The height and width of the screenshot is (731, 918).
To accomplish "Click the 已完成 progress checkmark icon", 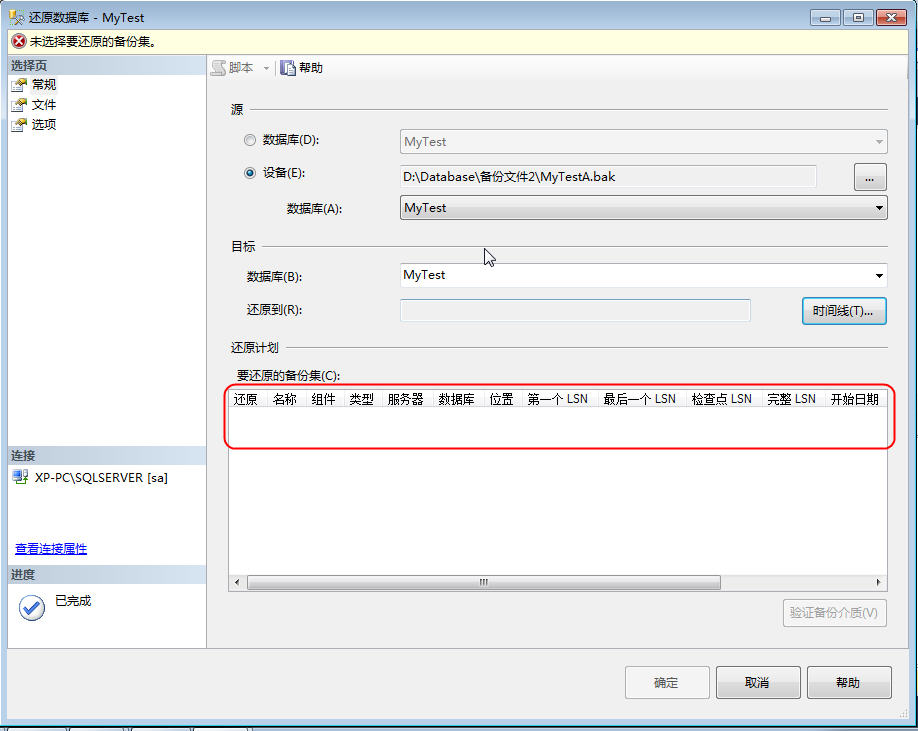I will click(30, 607).
